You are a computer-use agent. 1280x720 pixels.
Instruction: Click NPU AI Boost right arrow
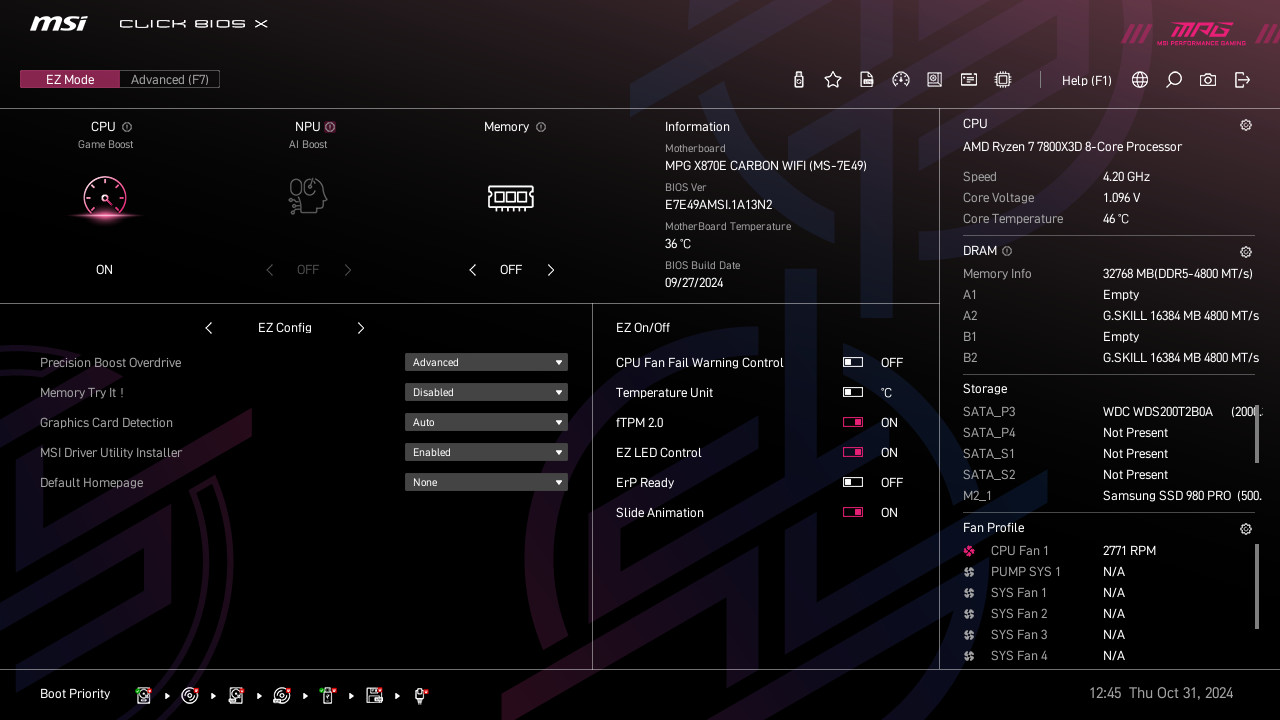tap(348, 270)
